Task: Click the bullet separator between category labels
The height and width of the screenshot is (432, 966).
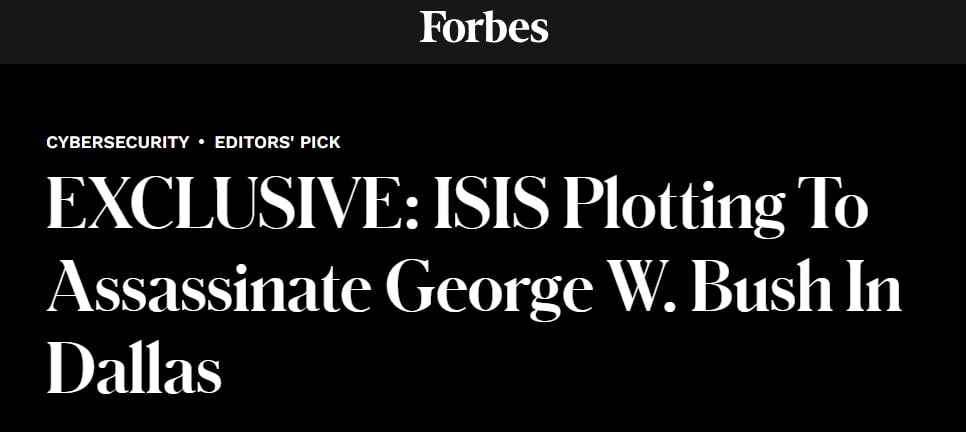Action: tap(201, 142)
